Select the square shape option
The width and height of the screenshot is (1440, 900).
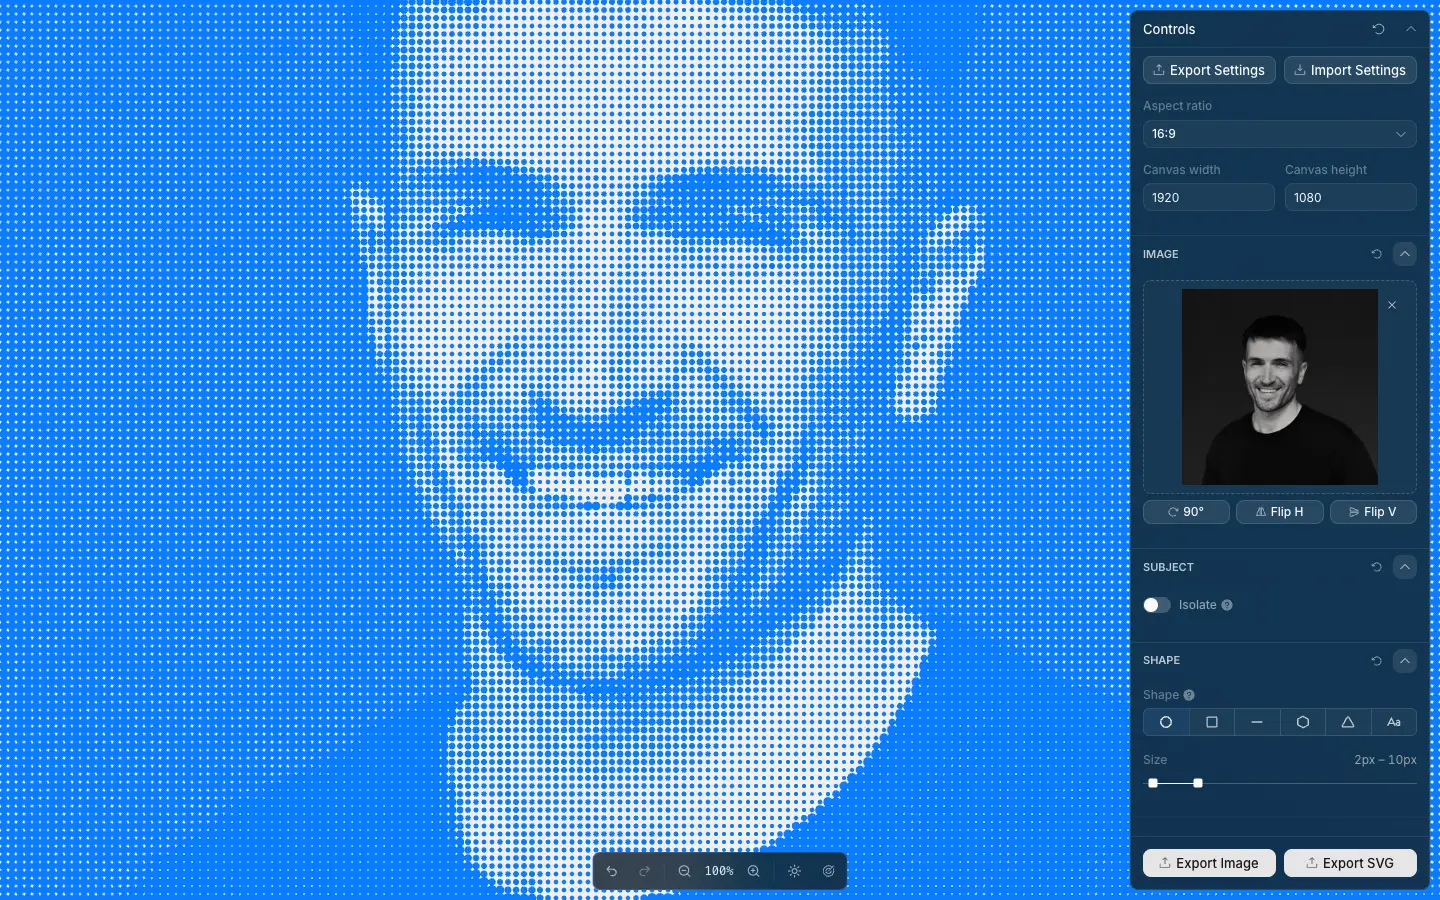pyautogui.click(x=1212, y=722)
